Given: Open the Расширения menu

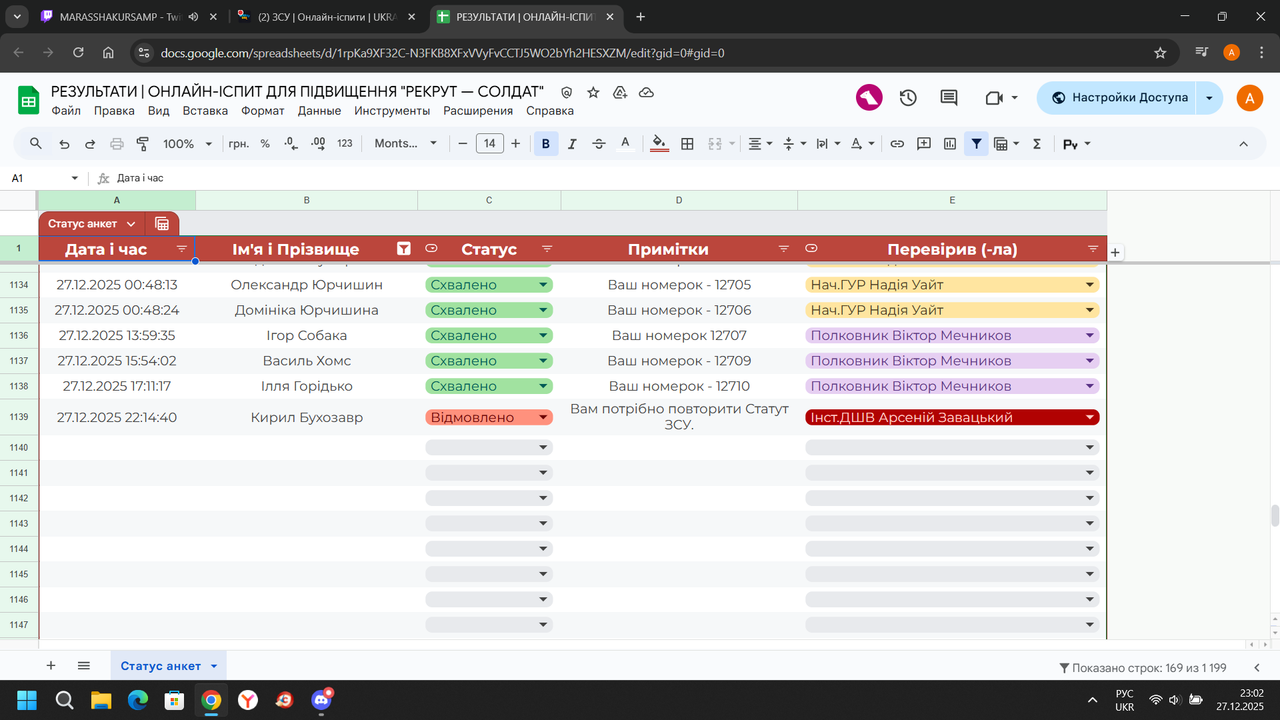Looking at the screenshot, I should (x=478, y=111).
